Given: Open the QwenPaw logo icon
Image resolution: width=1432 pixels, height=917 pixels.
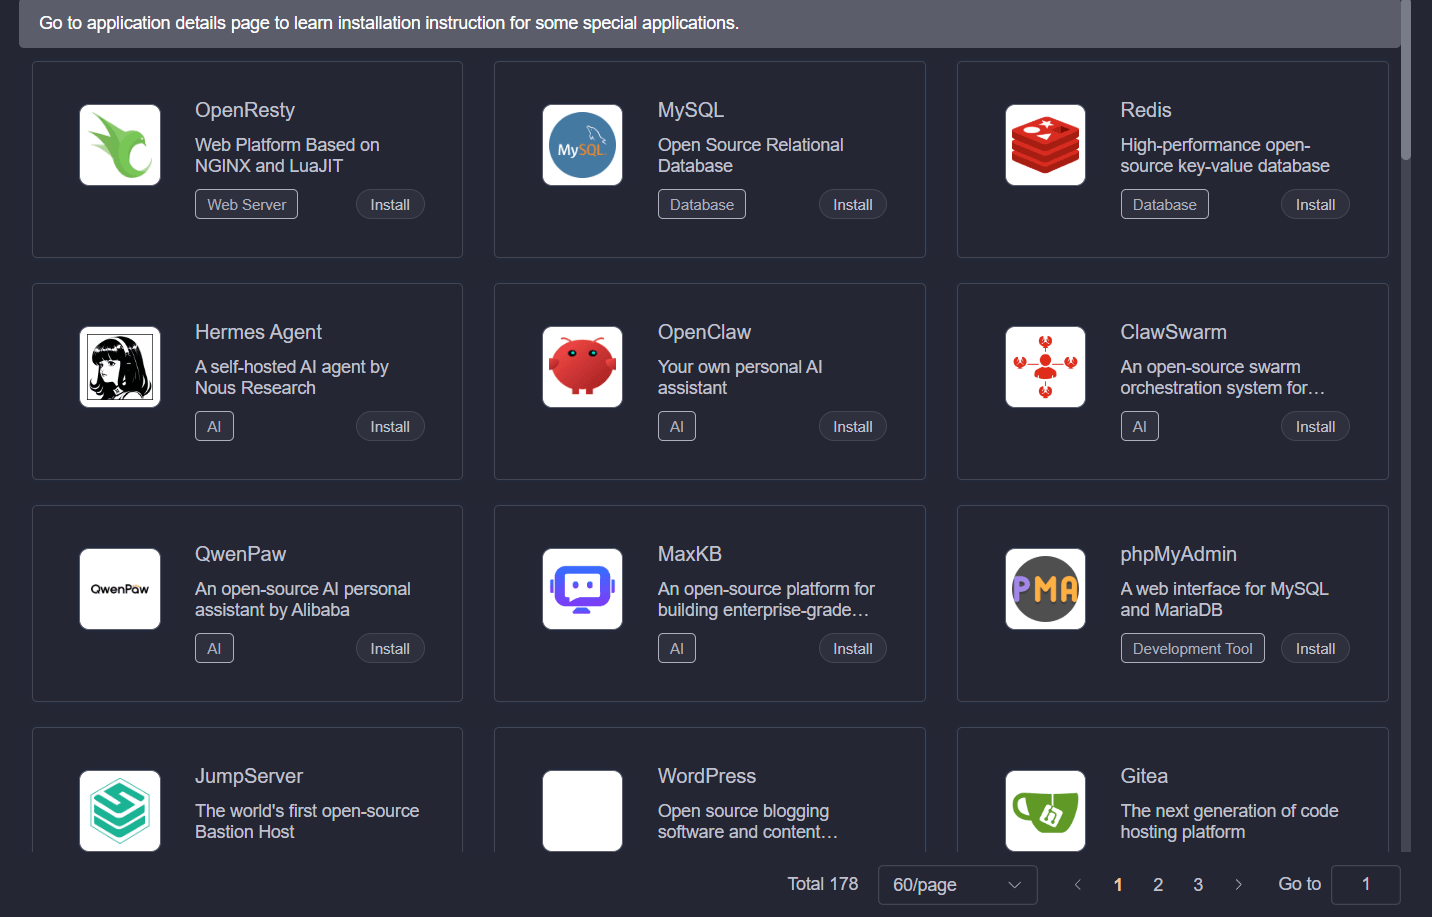Looking at the screenshot, I should coord(120,589).
